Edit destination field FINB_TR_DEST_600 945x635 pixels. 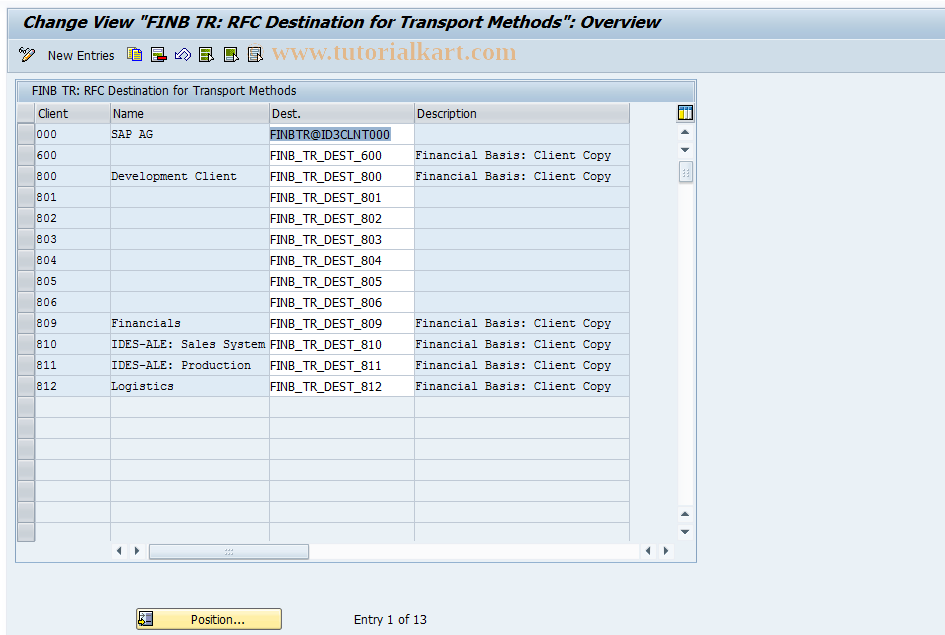[342, 155]
